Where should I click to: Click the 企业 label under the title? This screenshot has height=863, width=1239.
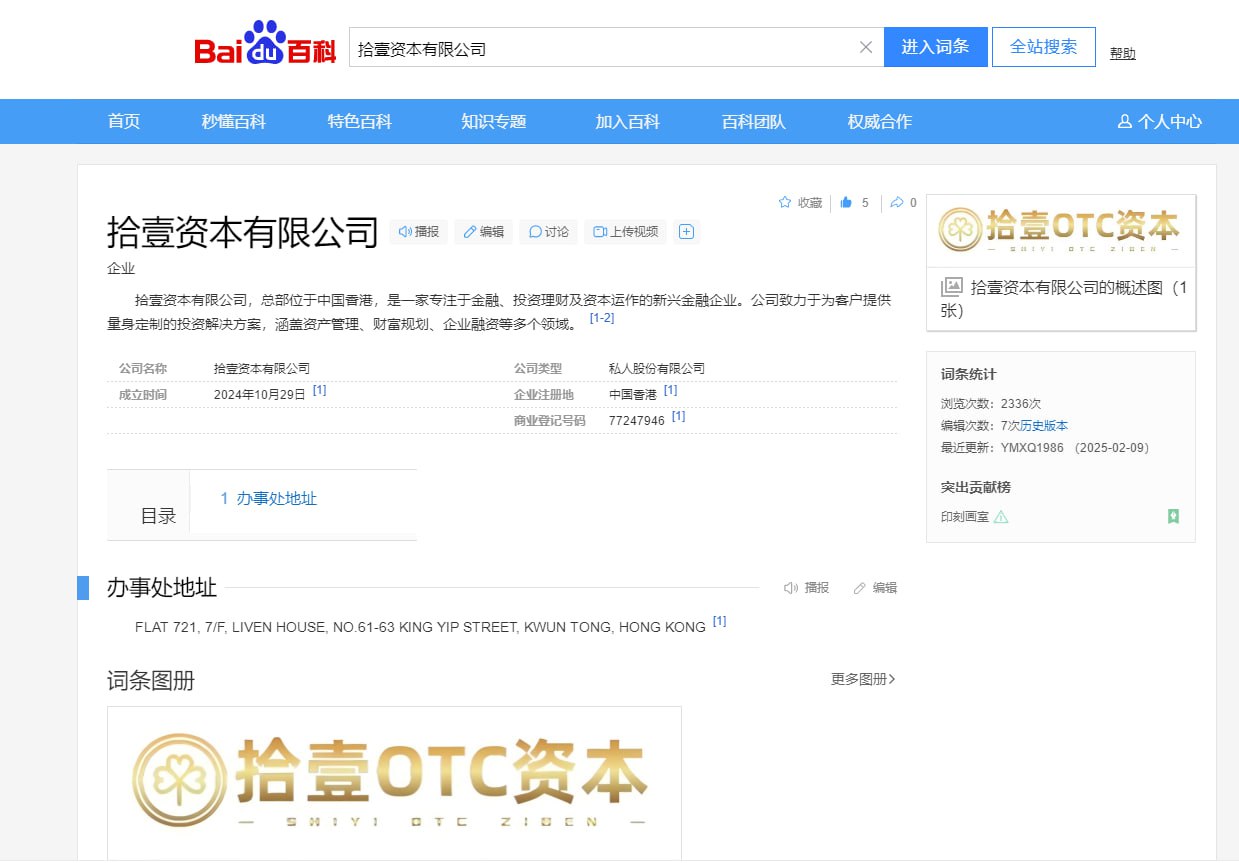(121, 268)
